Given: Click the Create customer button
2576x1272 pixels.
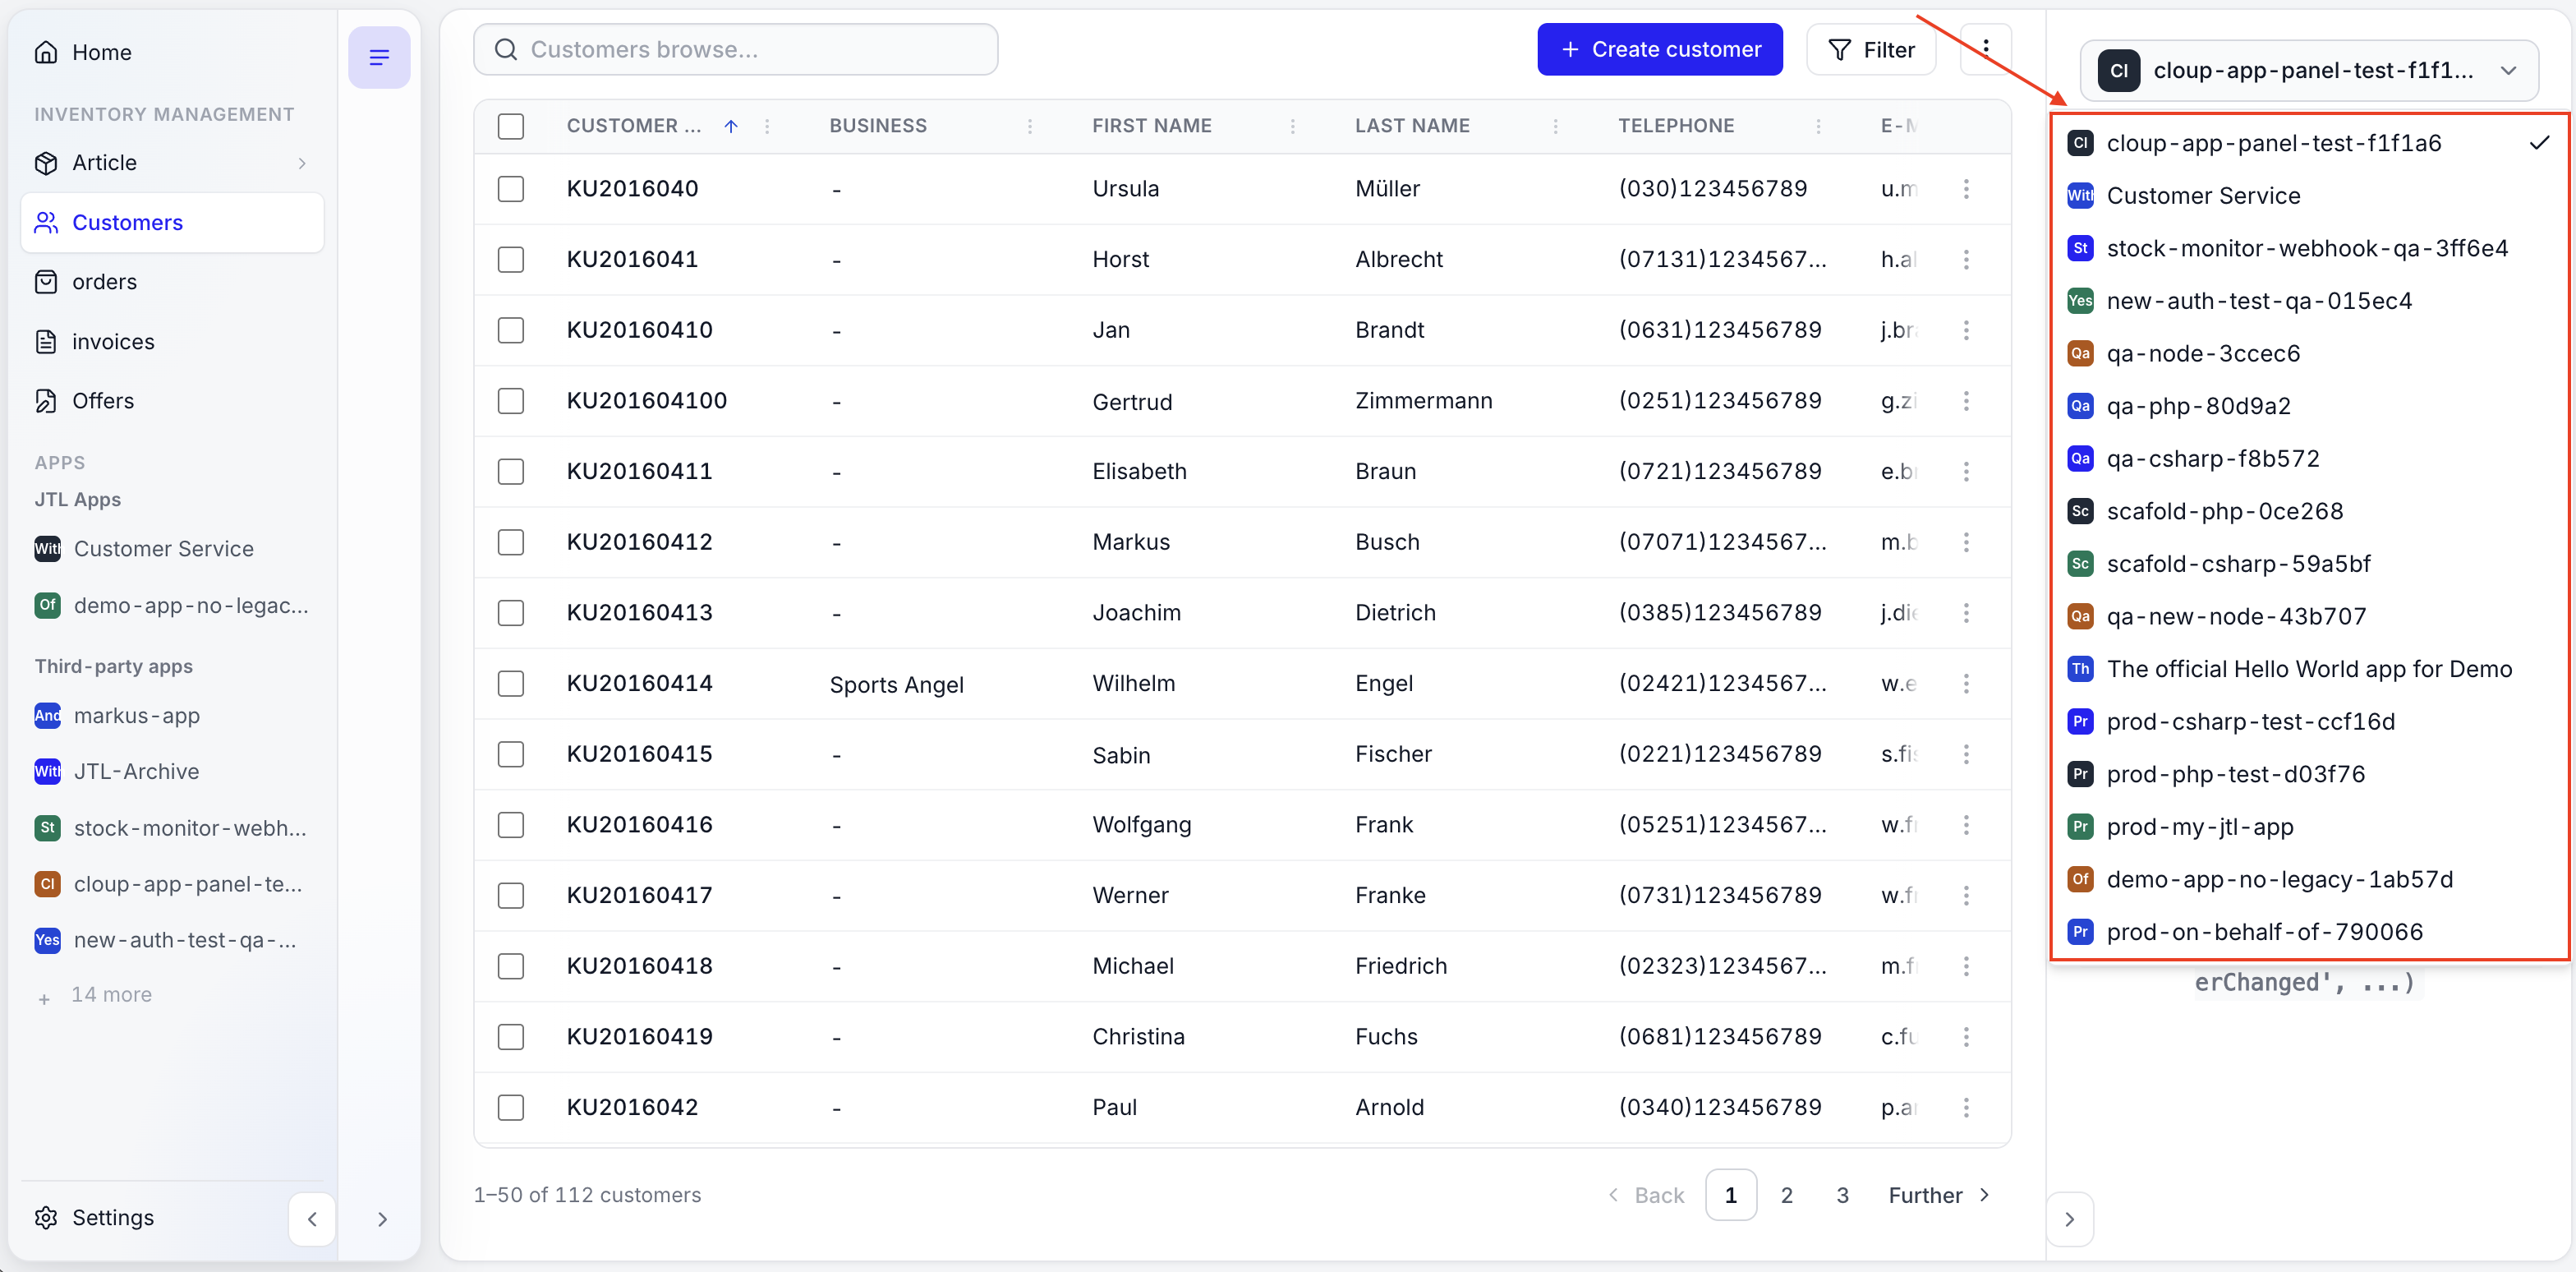Looking at the screenshot, I should pos(1660,49).
